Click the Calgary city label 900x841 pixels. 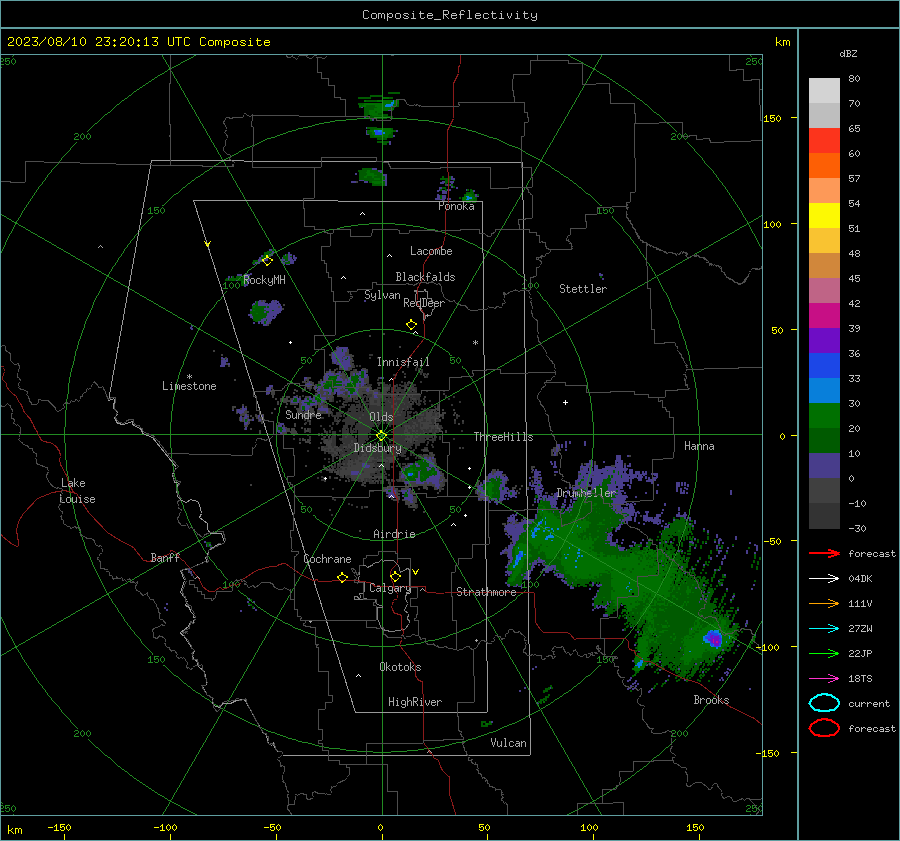point(390,588)
